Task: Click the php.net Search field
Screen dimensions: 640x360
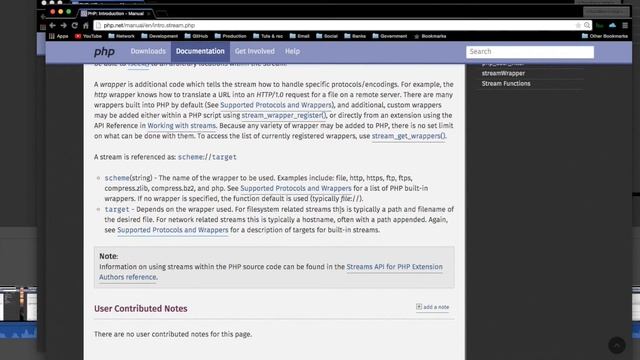Action: tap(530, 52)
